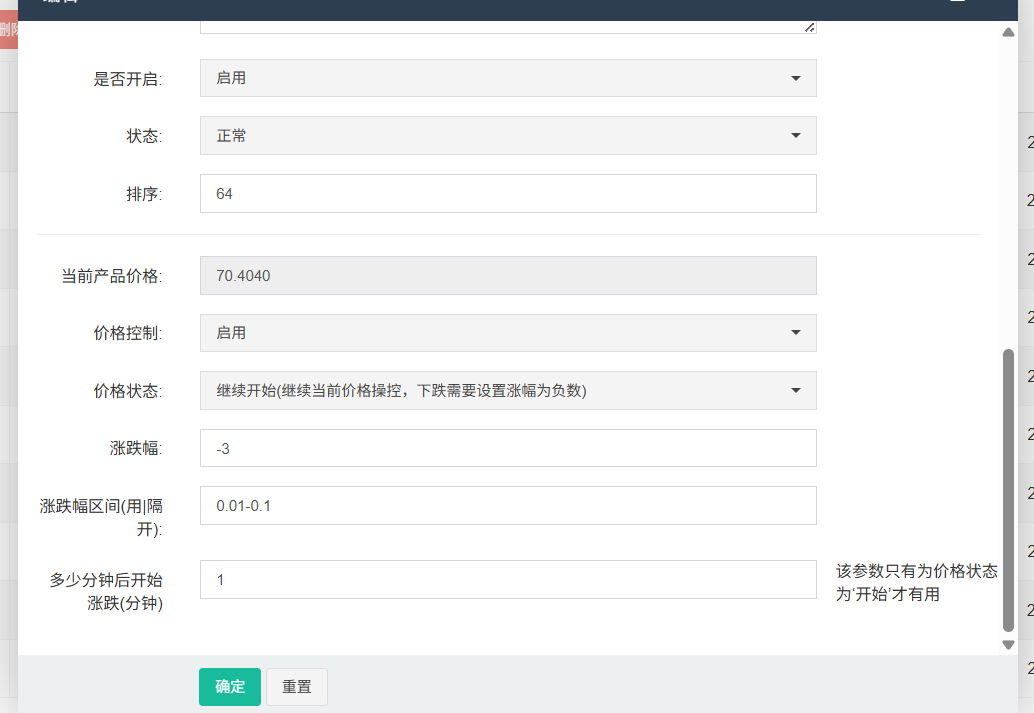Click inside the textarea at top of form

pyautogui.click(x=500, y=27)
